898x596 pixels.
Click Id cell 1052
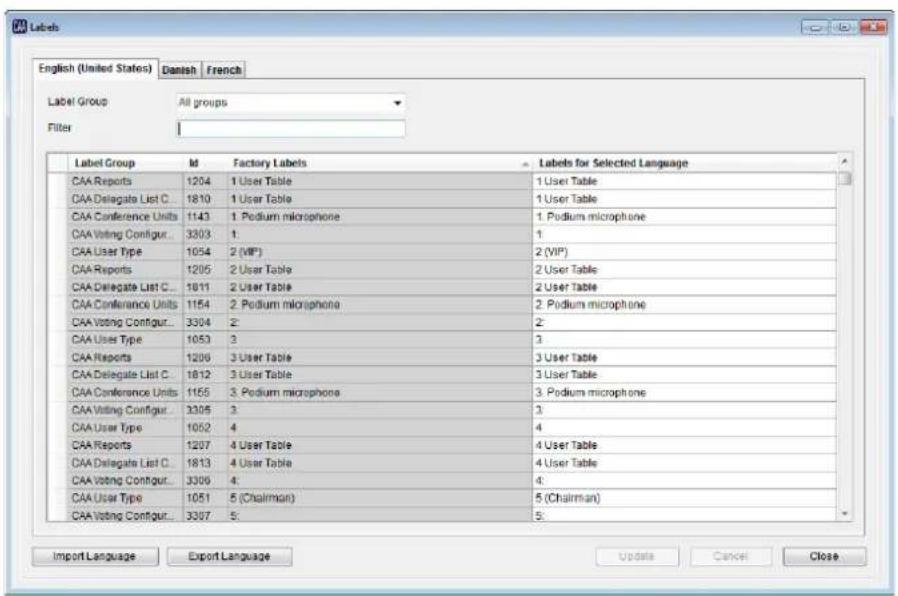click(x=205, y=428)
